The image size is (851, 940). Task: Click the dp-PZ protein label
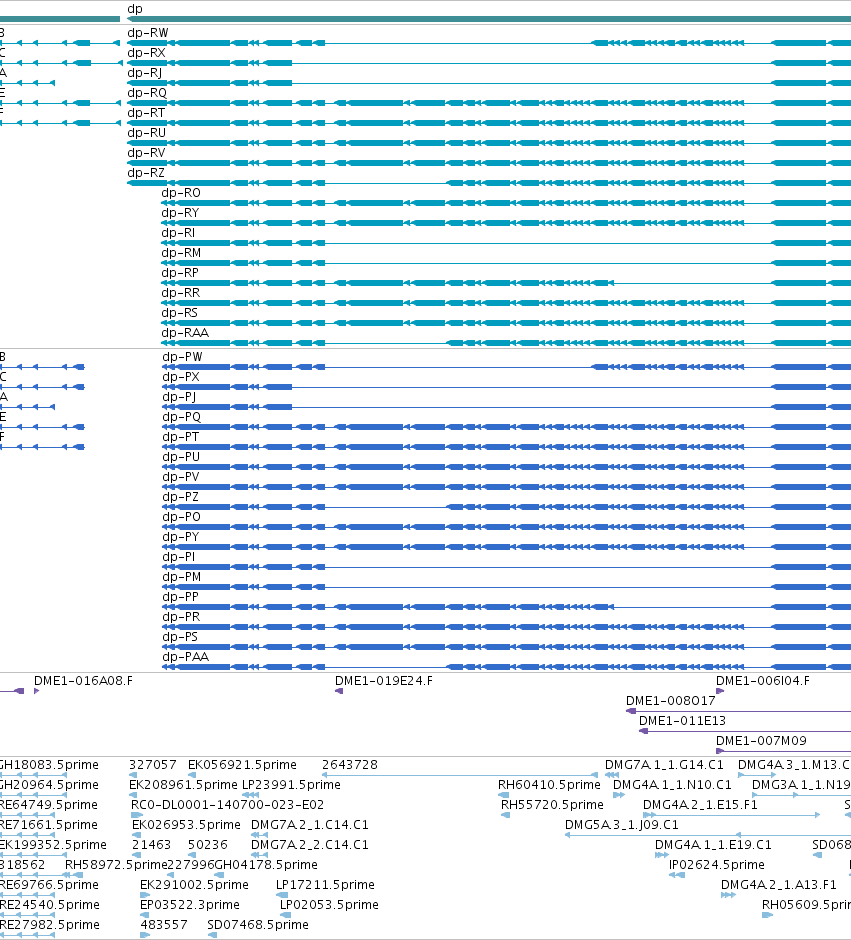coord(180,497)
